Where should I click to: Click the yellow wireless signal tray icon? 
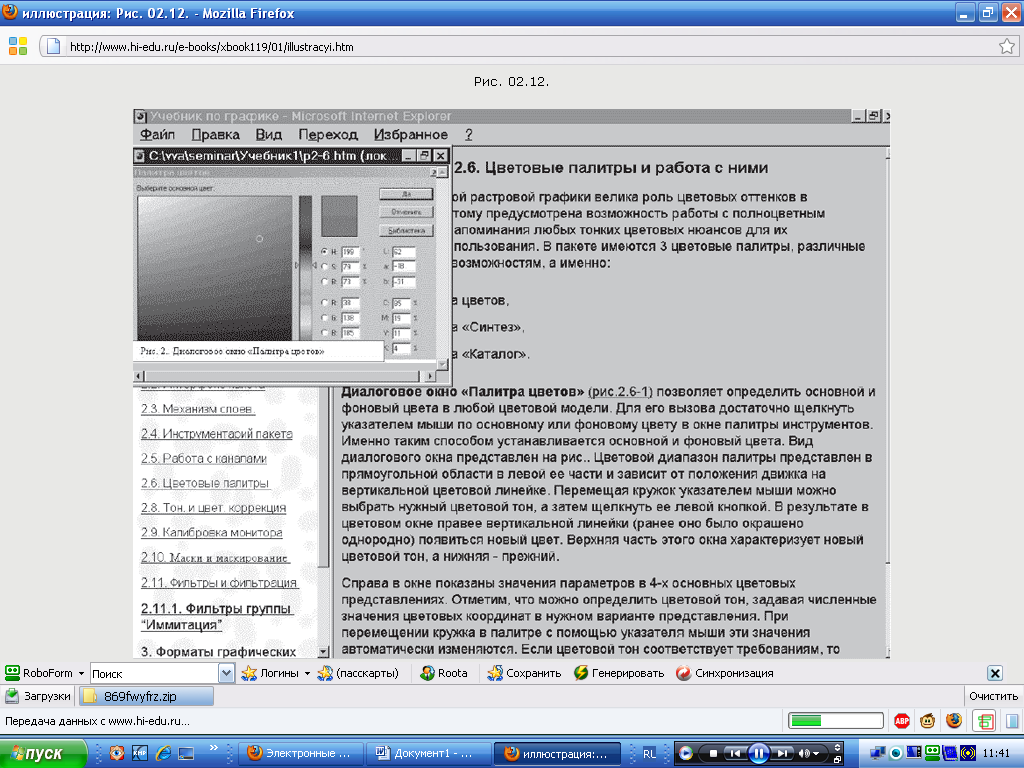[x=968, y=753]
